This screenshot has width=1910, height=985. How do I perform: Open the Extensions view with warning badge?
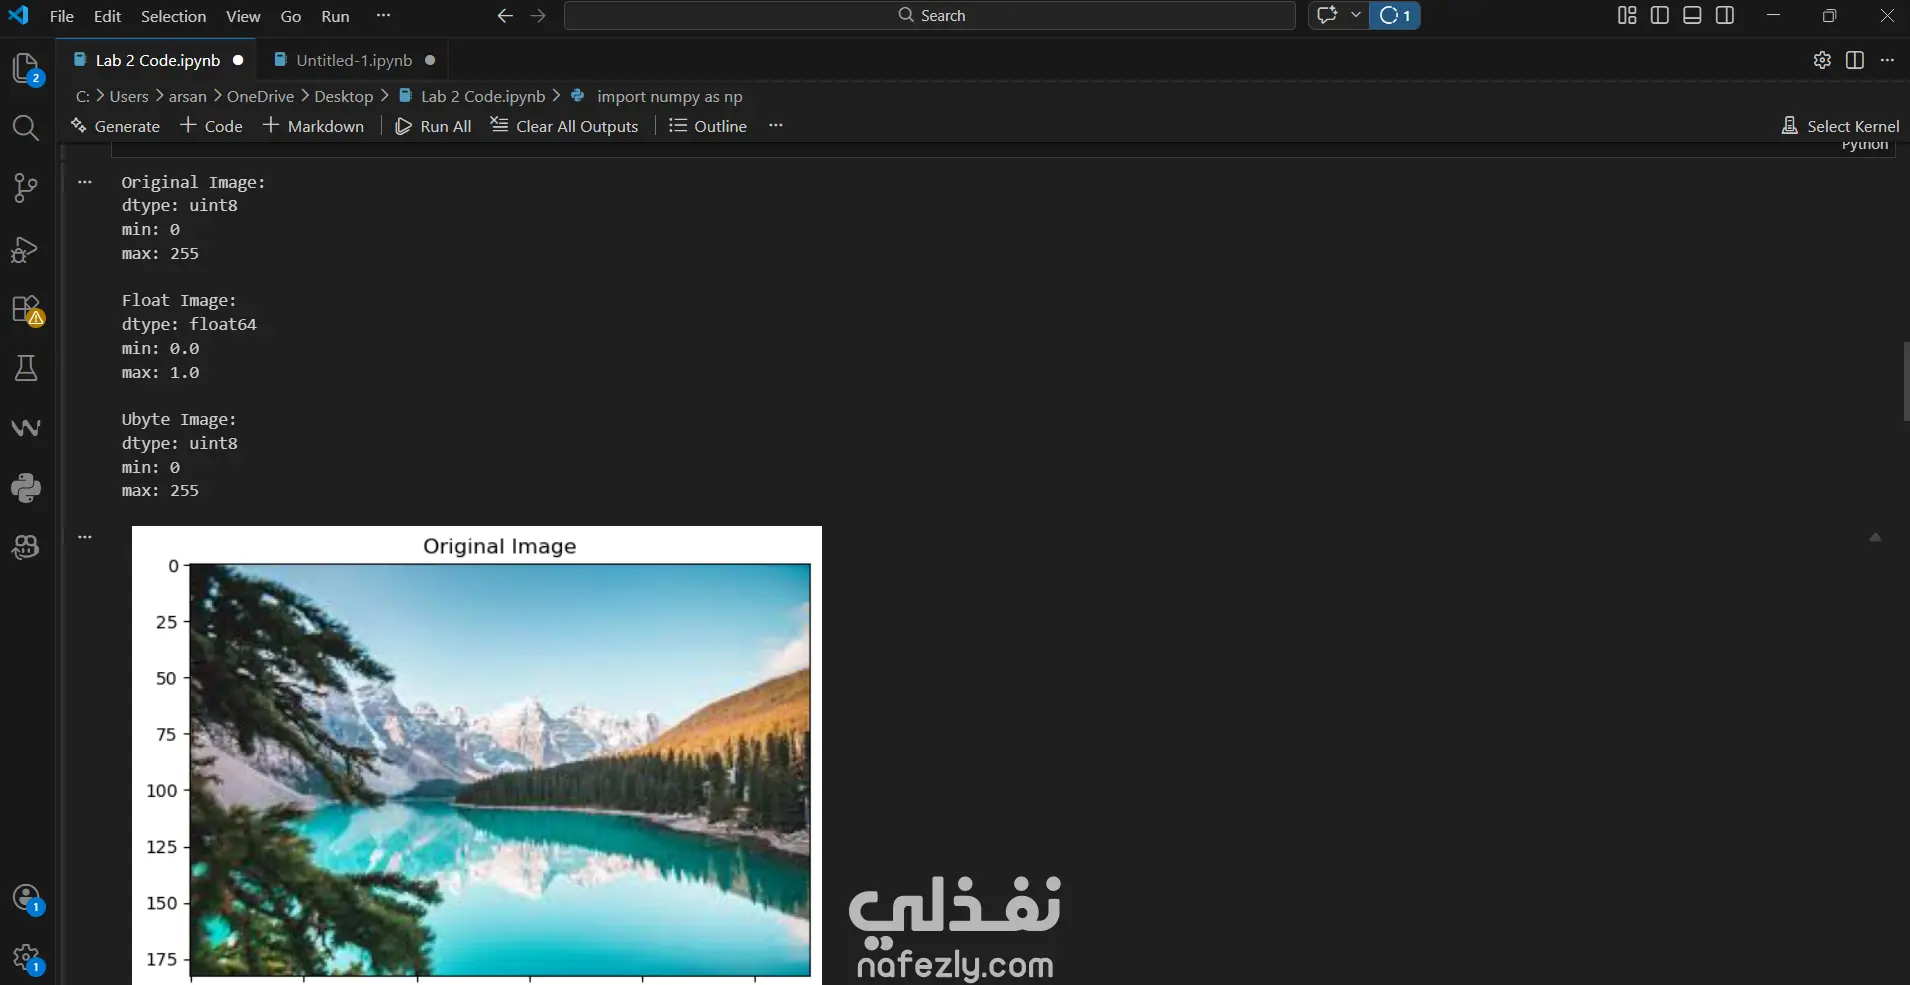[26, 309]
